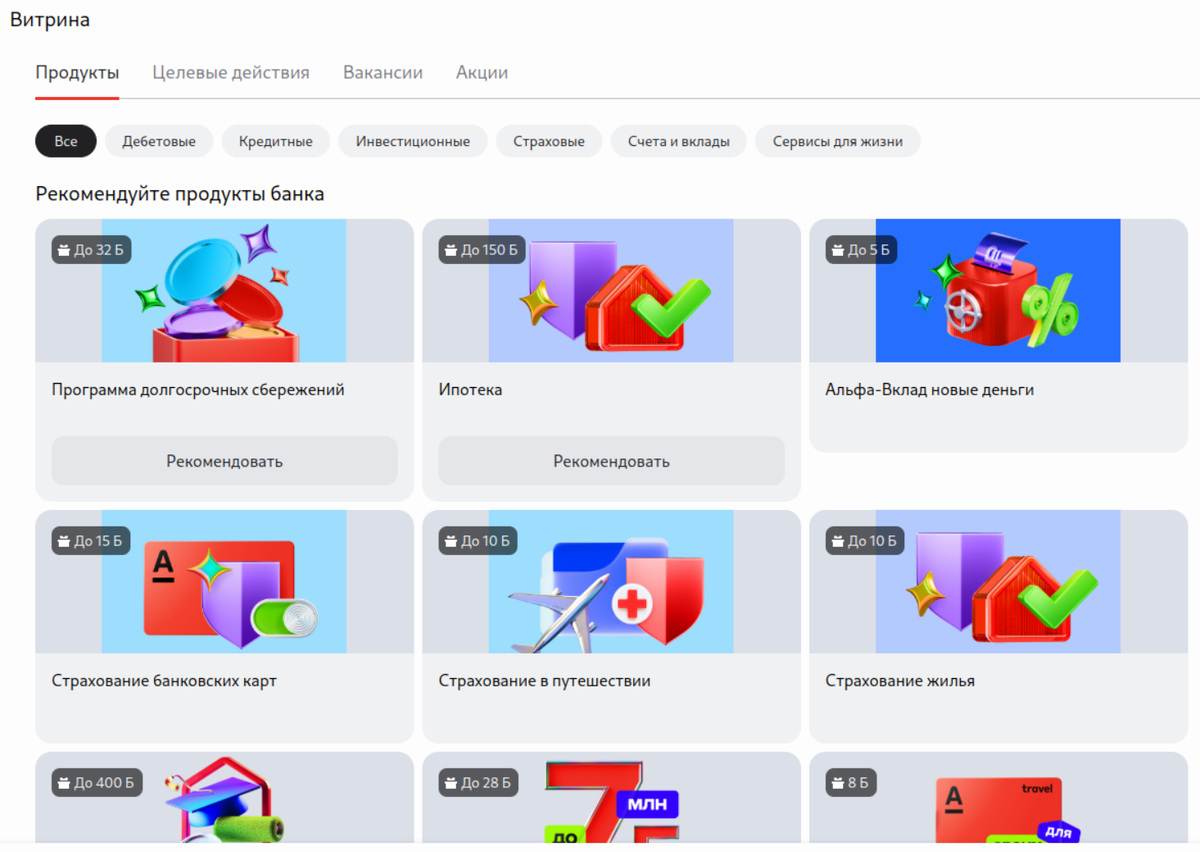Click Рекомендовать under Ипотека
Viewport: 1200px width, 852px height.
pos(612,461)
